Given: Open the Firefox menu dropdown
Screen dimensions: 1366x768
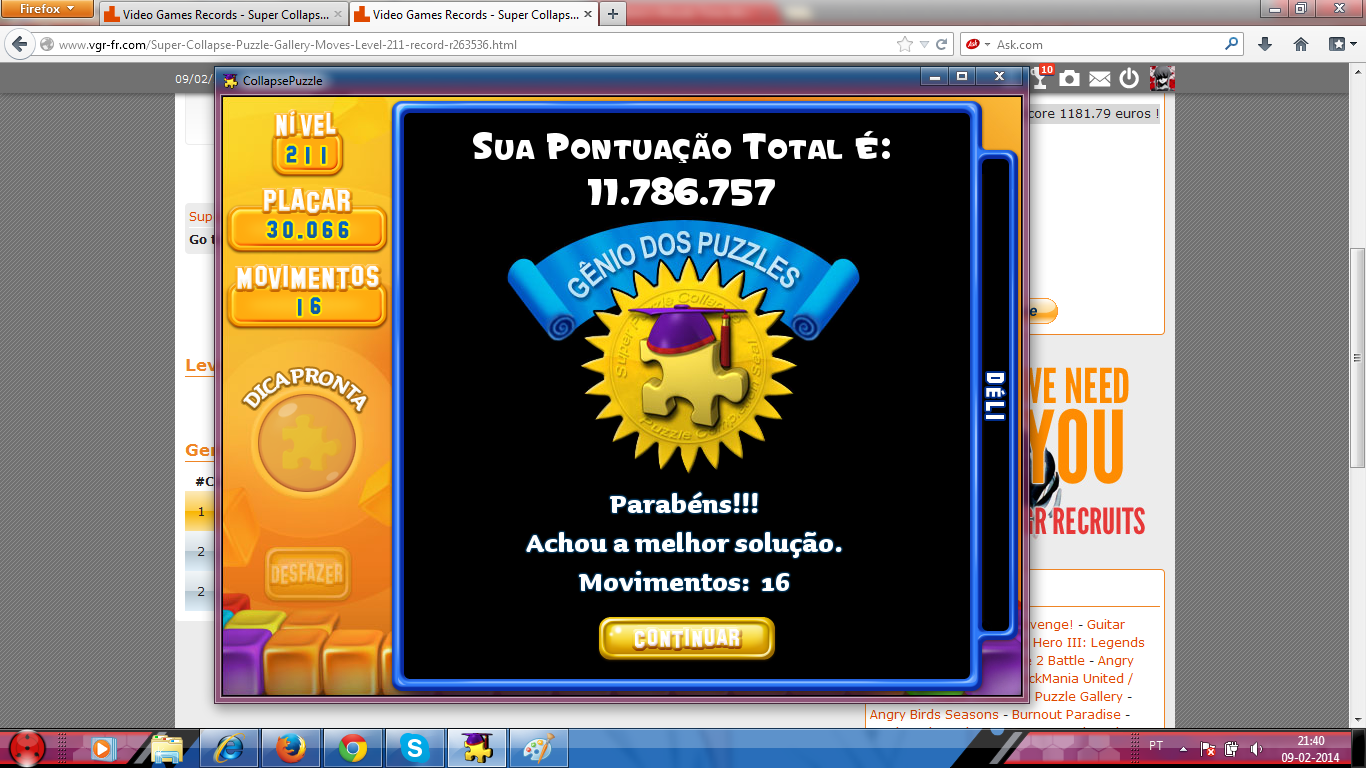Looking at the screenshot, I should tap(48, 9).
